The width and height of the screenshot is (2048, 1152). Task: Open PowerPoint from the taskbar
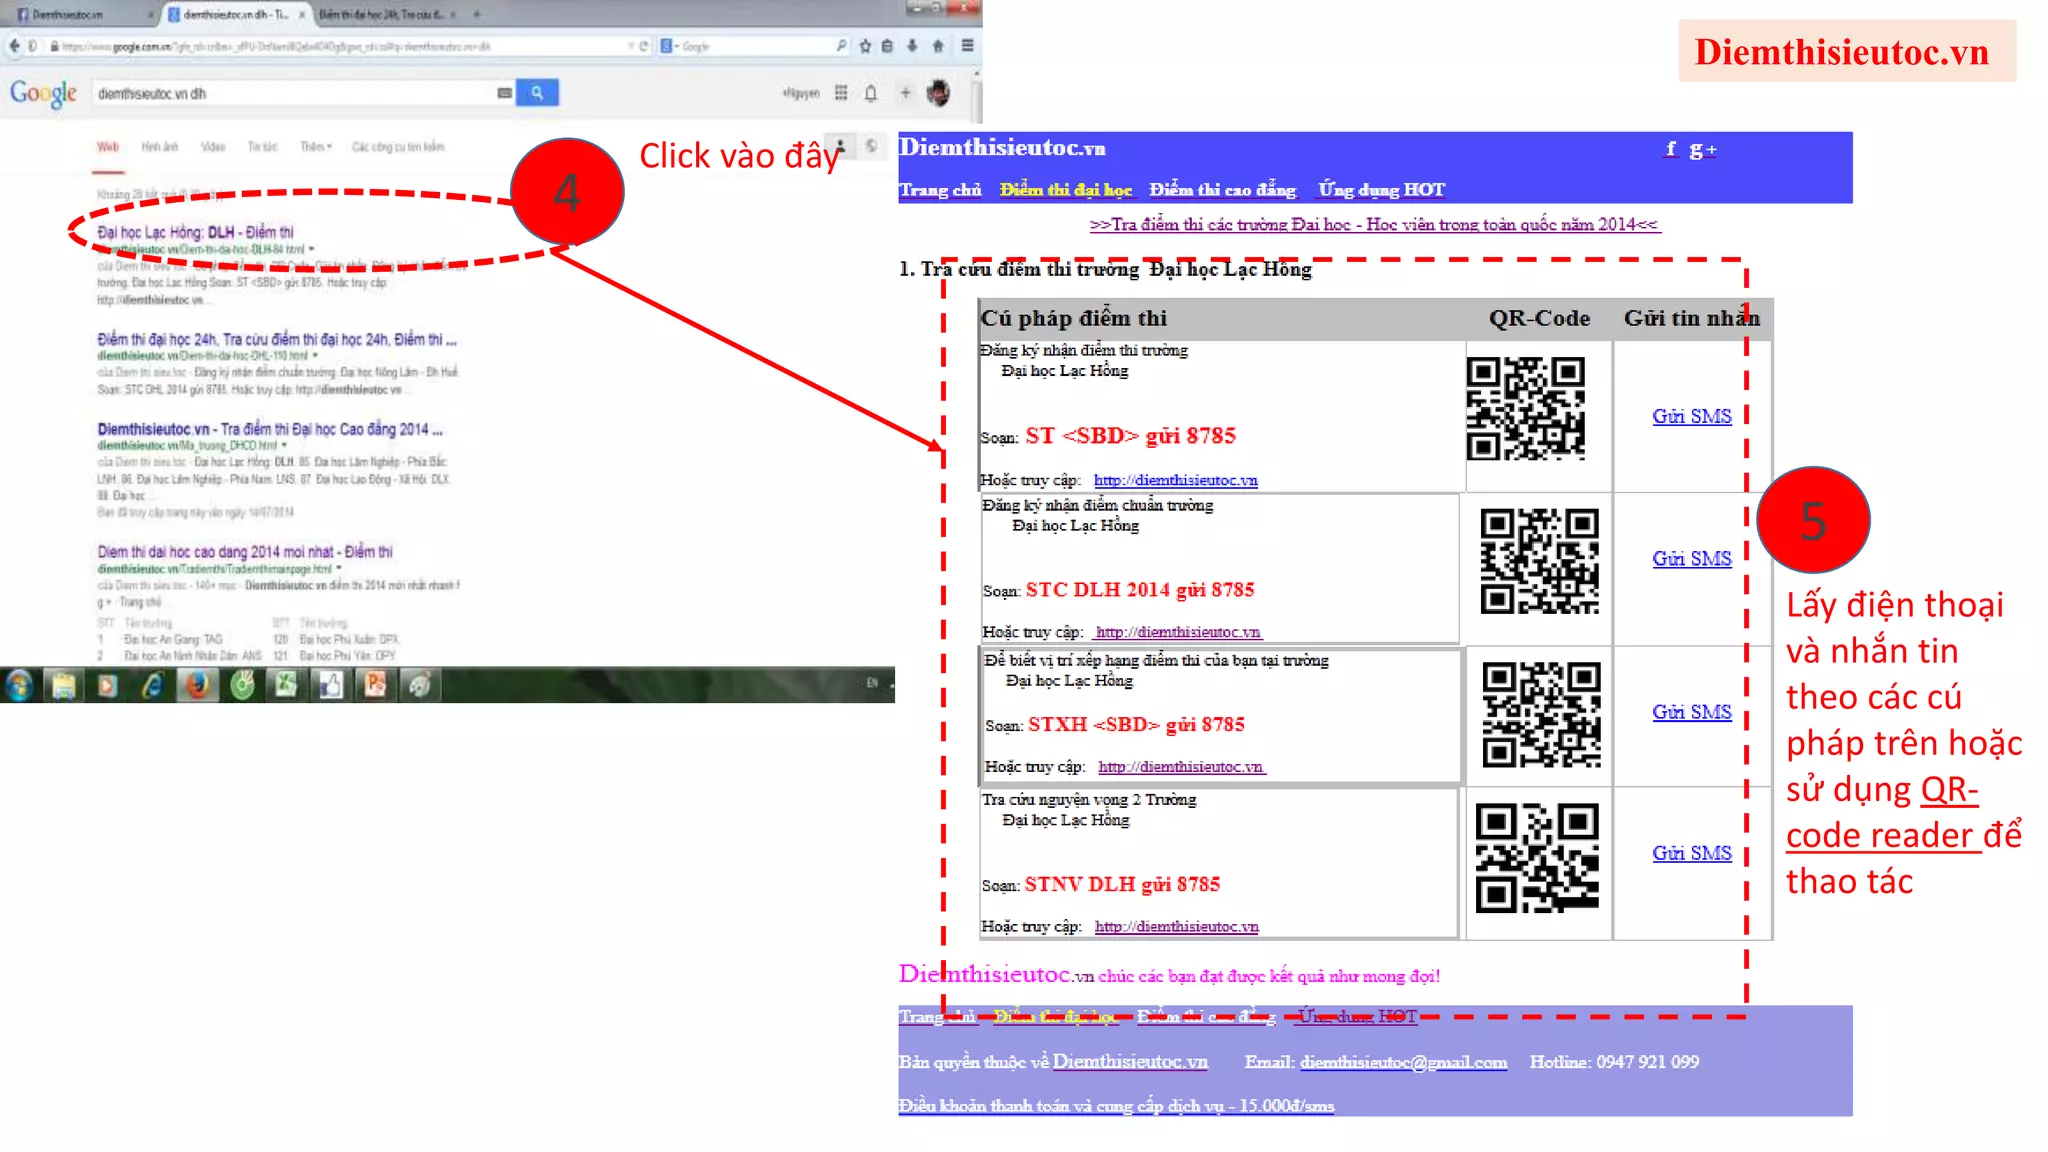point(375,685)
